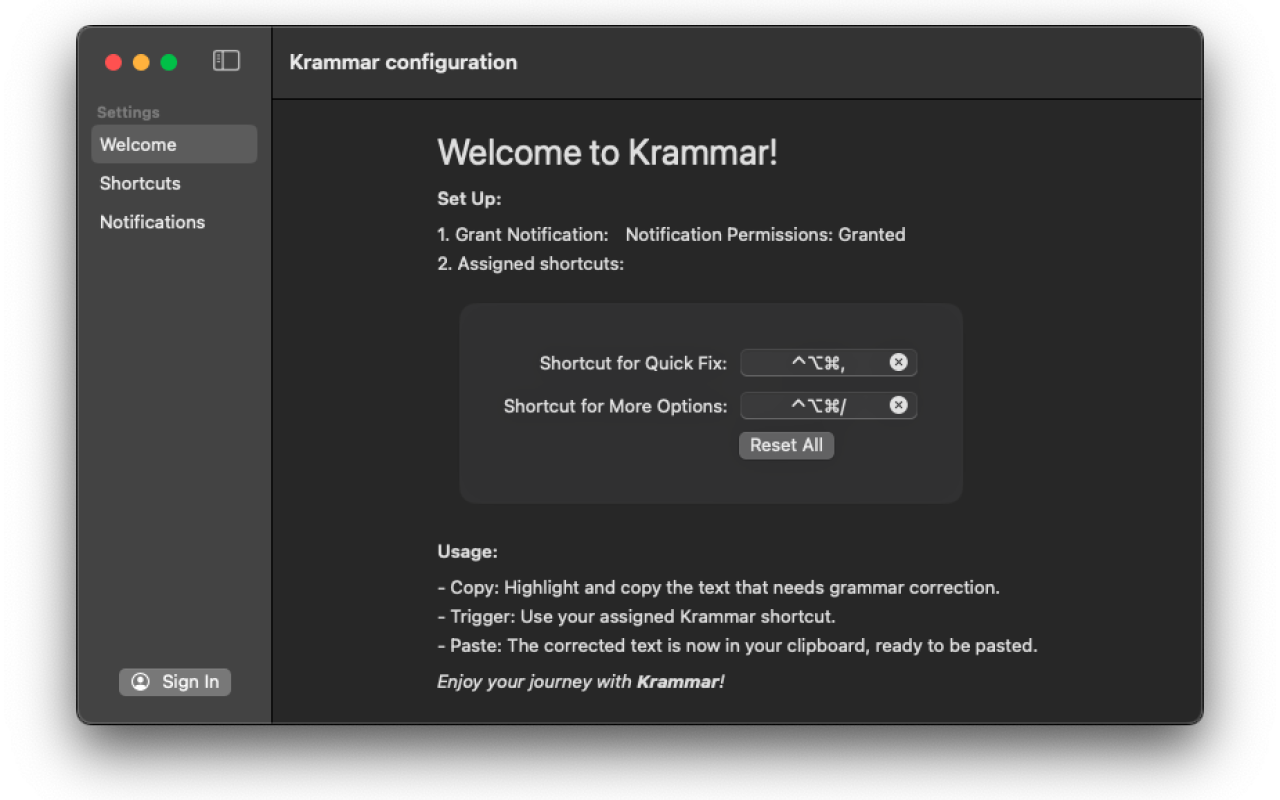This screenshot has height=800, width=1280.
Task: Clear the More Options shortcut
Action: click(898, 405)
